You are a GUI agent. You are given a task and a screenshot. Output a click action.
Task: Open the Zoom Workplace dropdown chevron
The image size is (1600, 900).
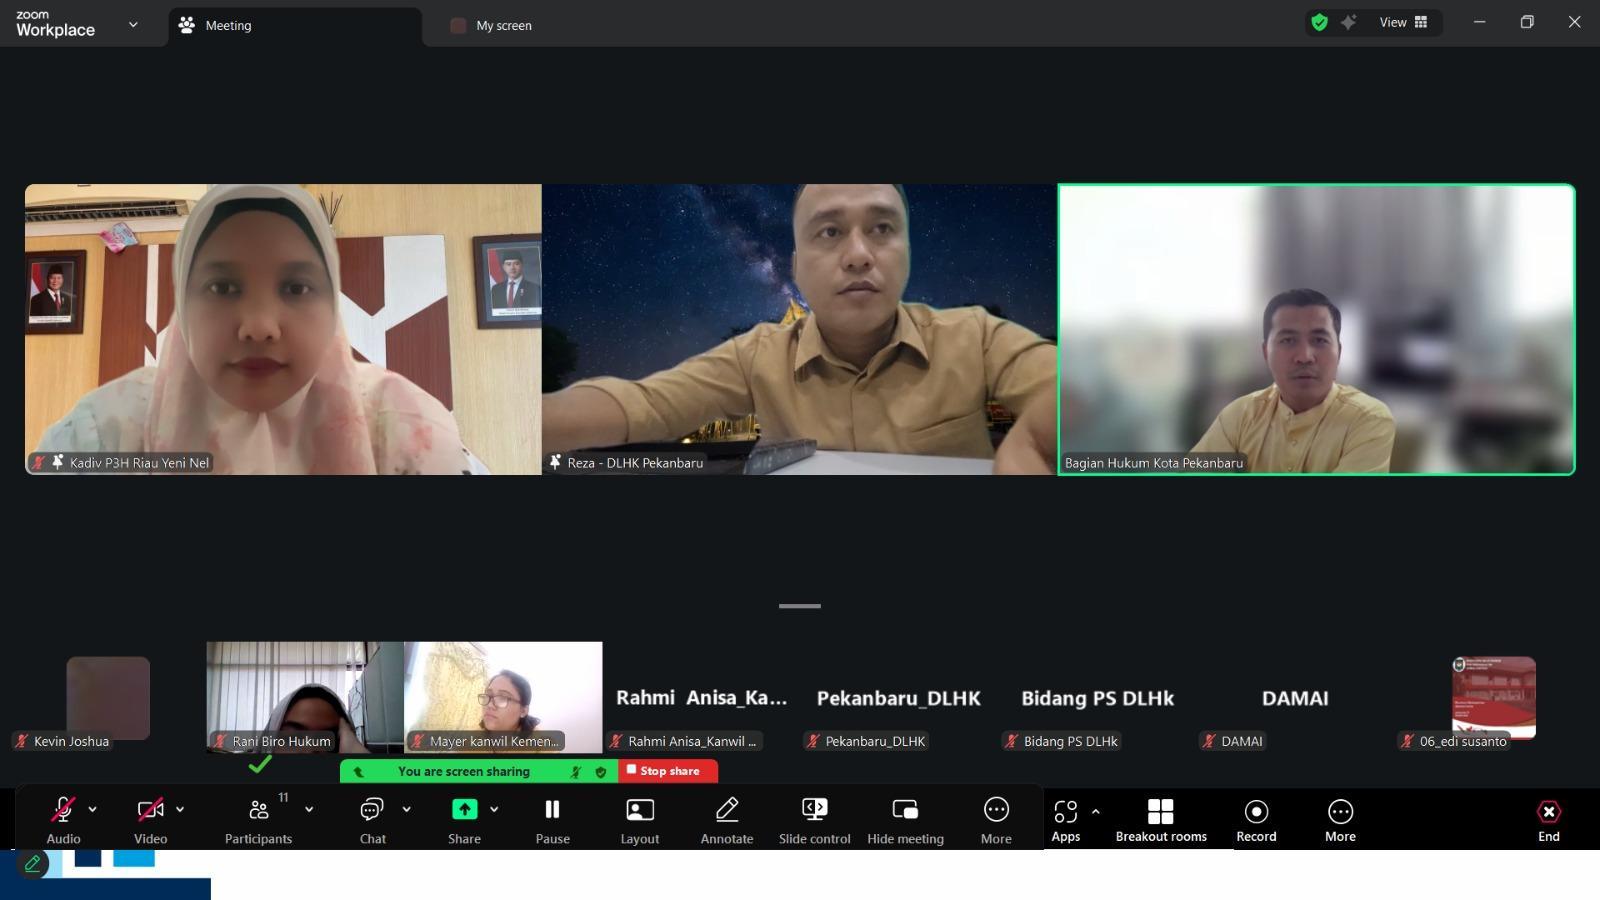133,25
